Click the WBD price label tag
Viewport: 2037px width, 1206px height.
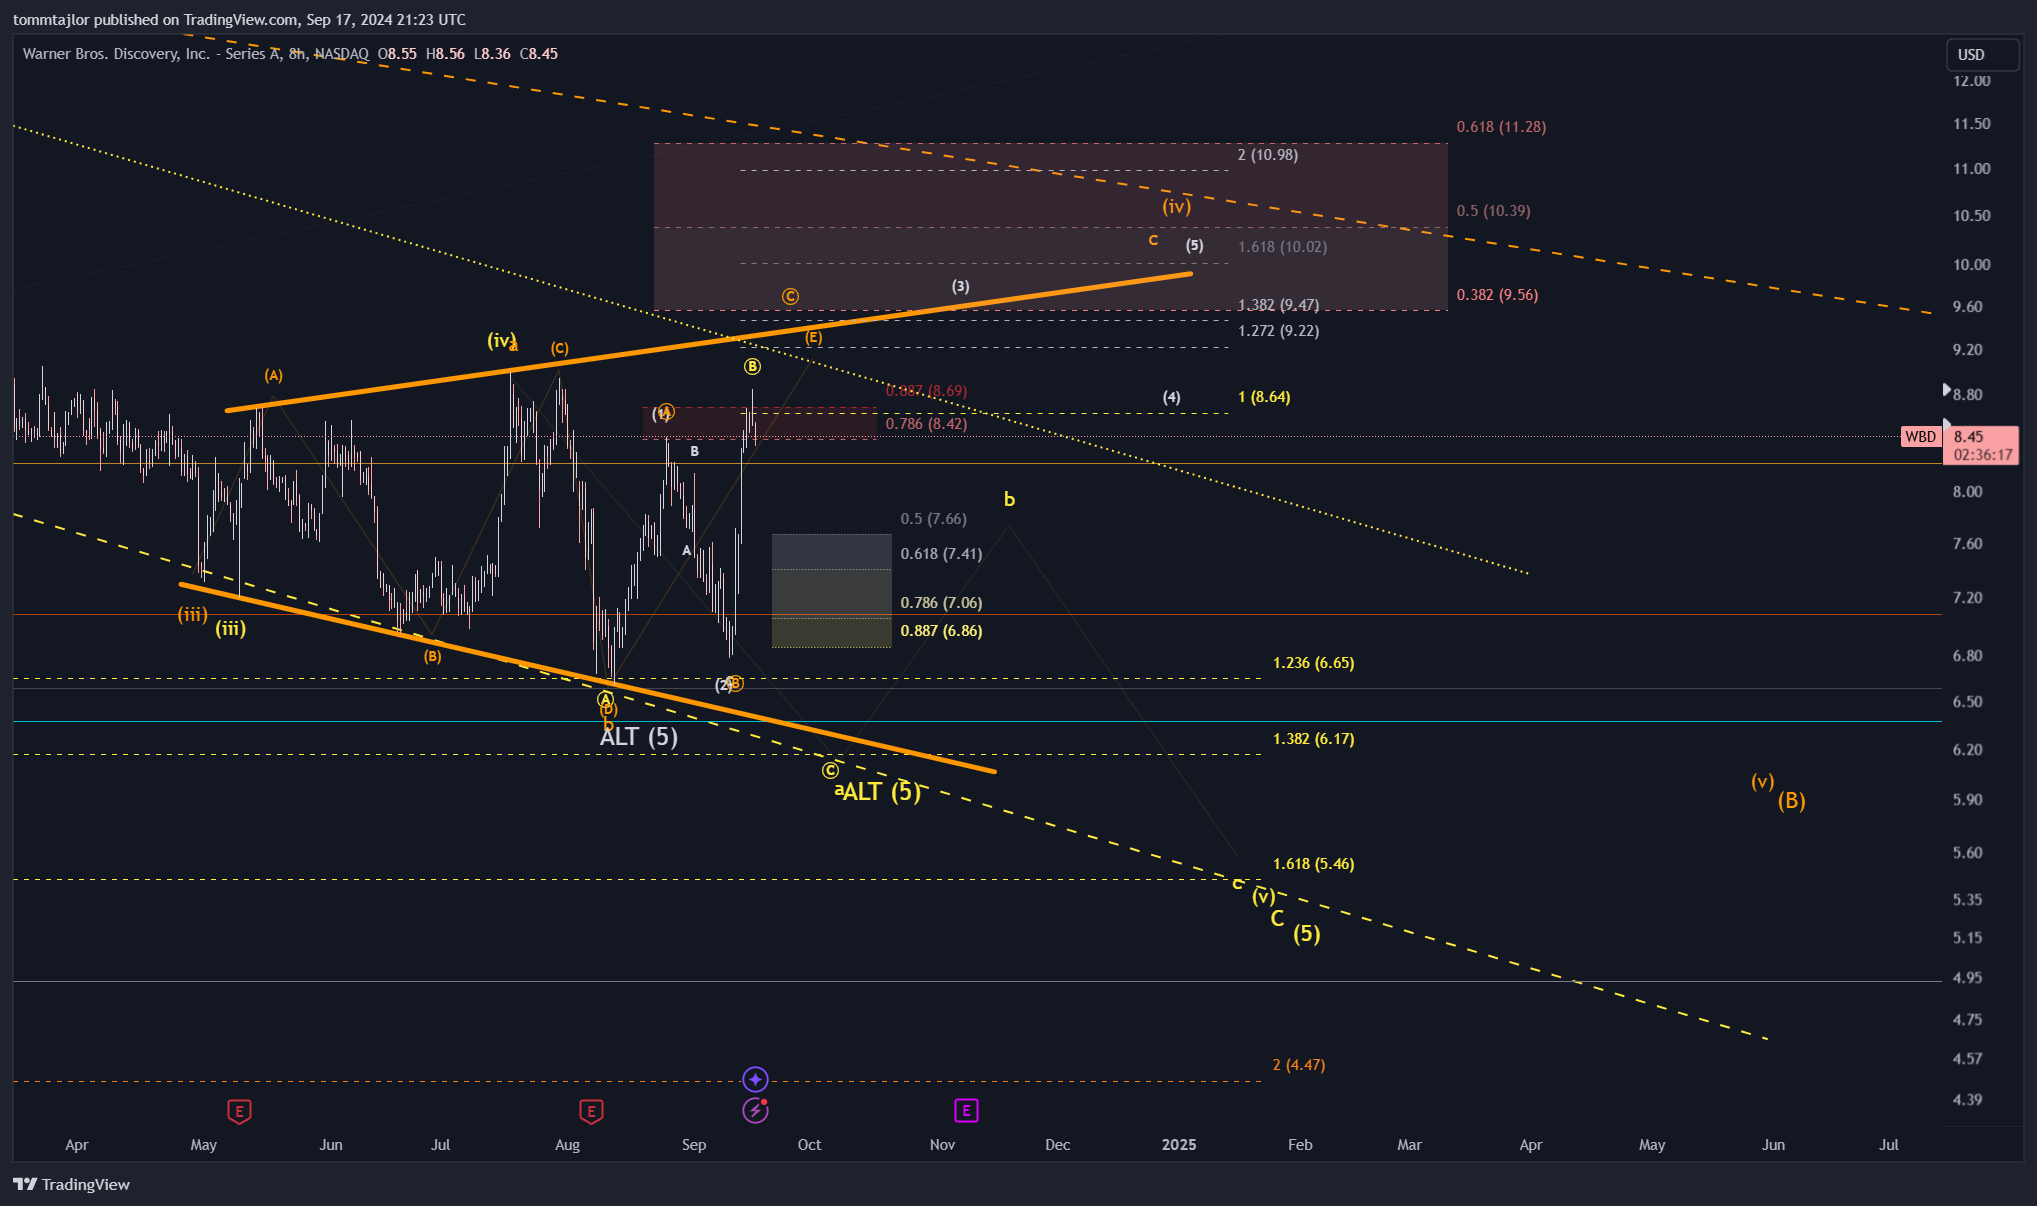(1920, 436)
